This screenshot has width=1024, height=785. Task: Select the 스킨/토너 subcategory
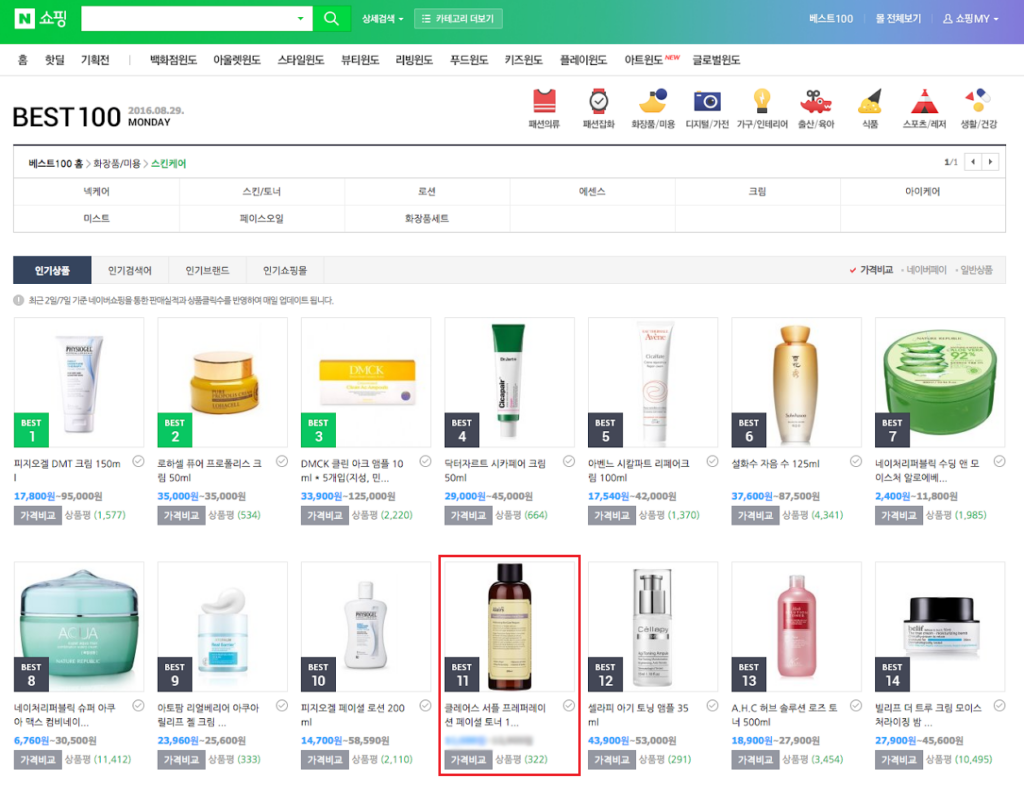click(262, 191)
